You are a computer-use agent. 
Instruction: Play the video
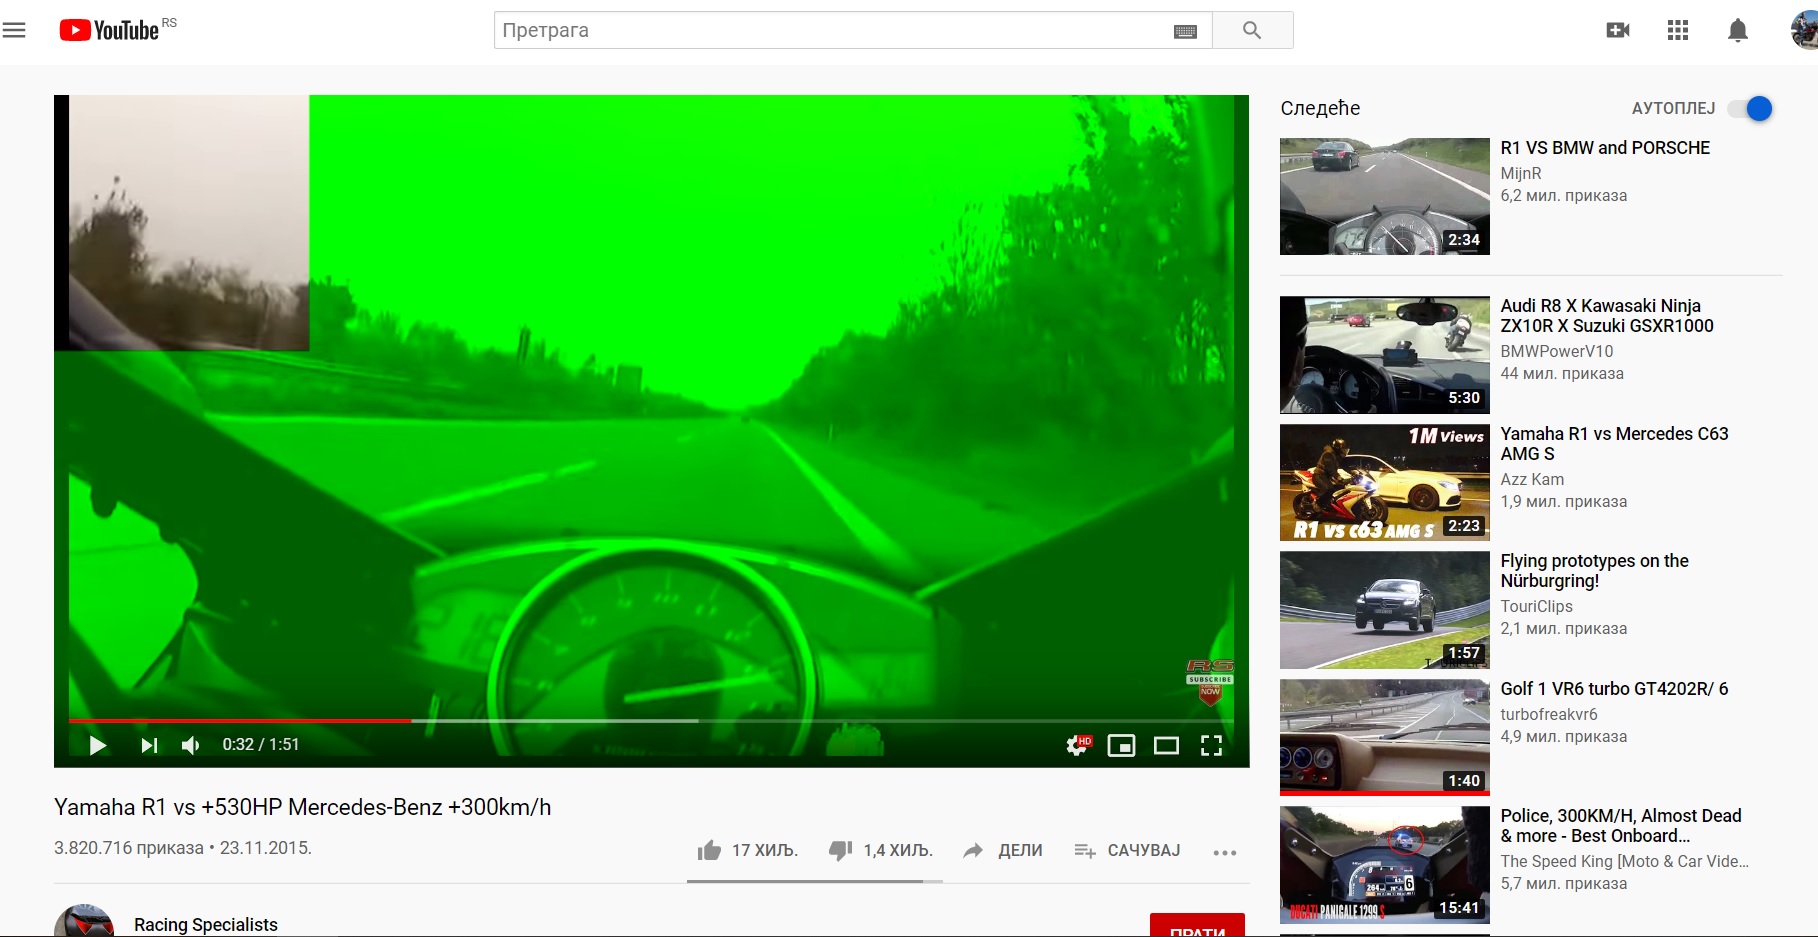click(x=97, y=745)
